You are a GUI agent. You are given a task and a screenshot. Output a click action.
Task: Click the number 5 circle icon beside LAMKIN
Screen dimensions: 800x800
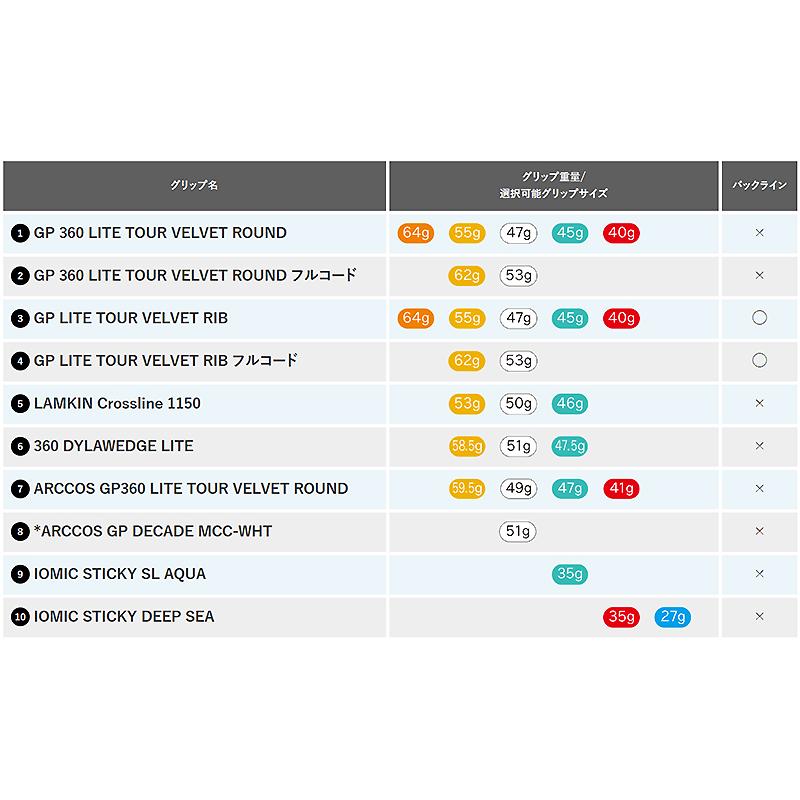pyautogui.click(x=20, y=404)
